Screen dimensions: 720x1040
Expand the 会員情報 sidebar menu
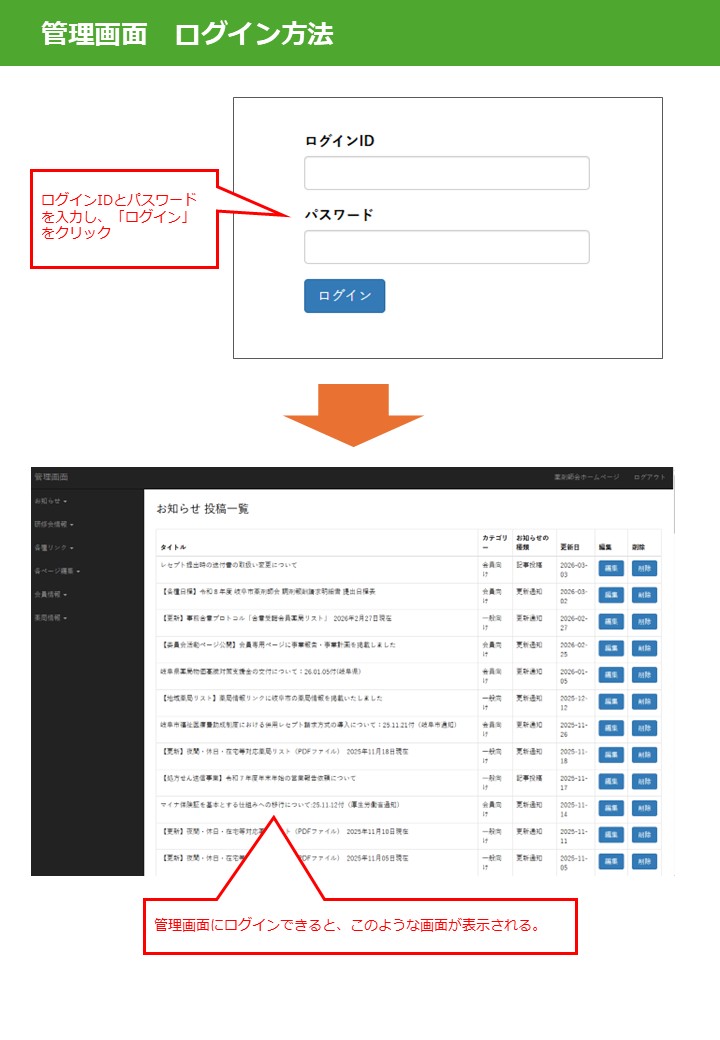pos(51,594)
